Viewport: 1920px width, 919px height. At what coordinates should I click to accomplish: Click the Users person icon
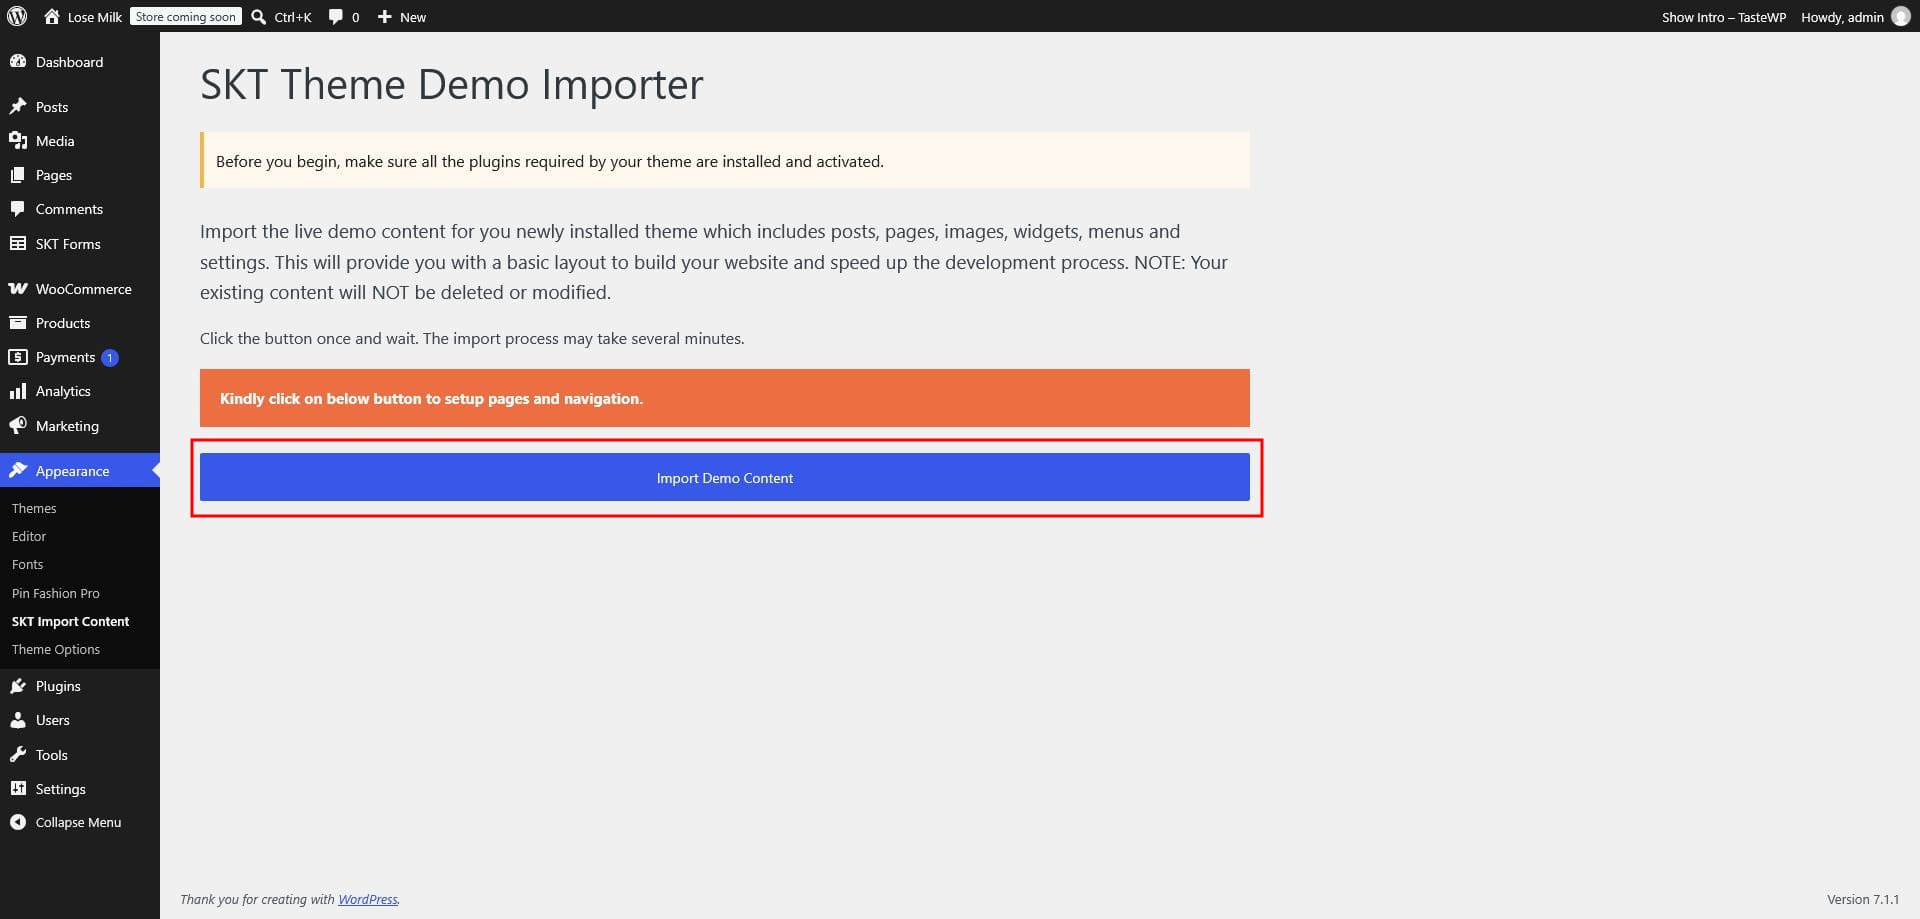[18, 719]
